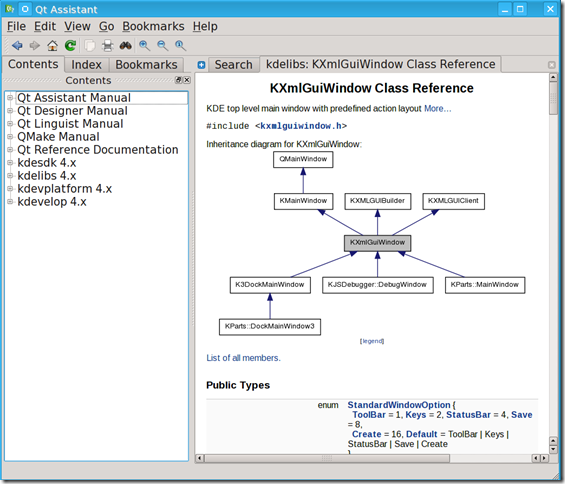Expand kdevplatform 4.x tree node

(10, 188)
